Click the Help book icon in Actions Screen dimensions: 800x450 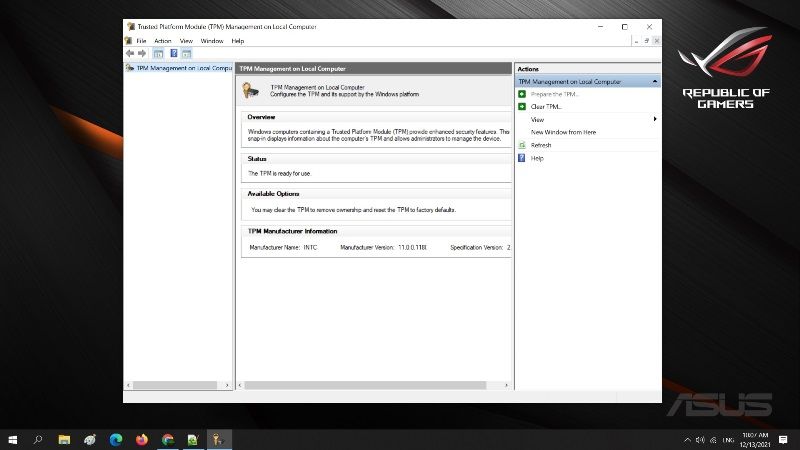pyautogui.click(x=522, y=158)
